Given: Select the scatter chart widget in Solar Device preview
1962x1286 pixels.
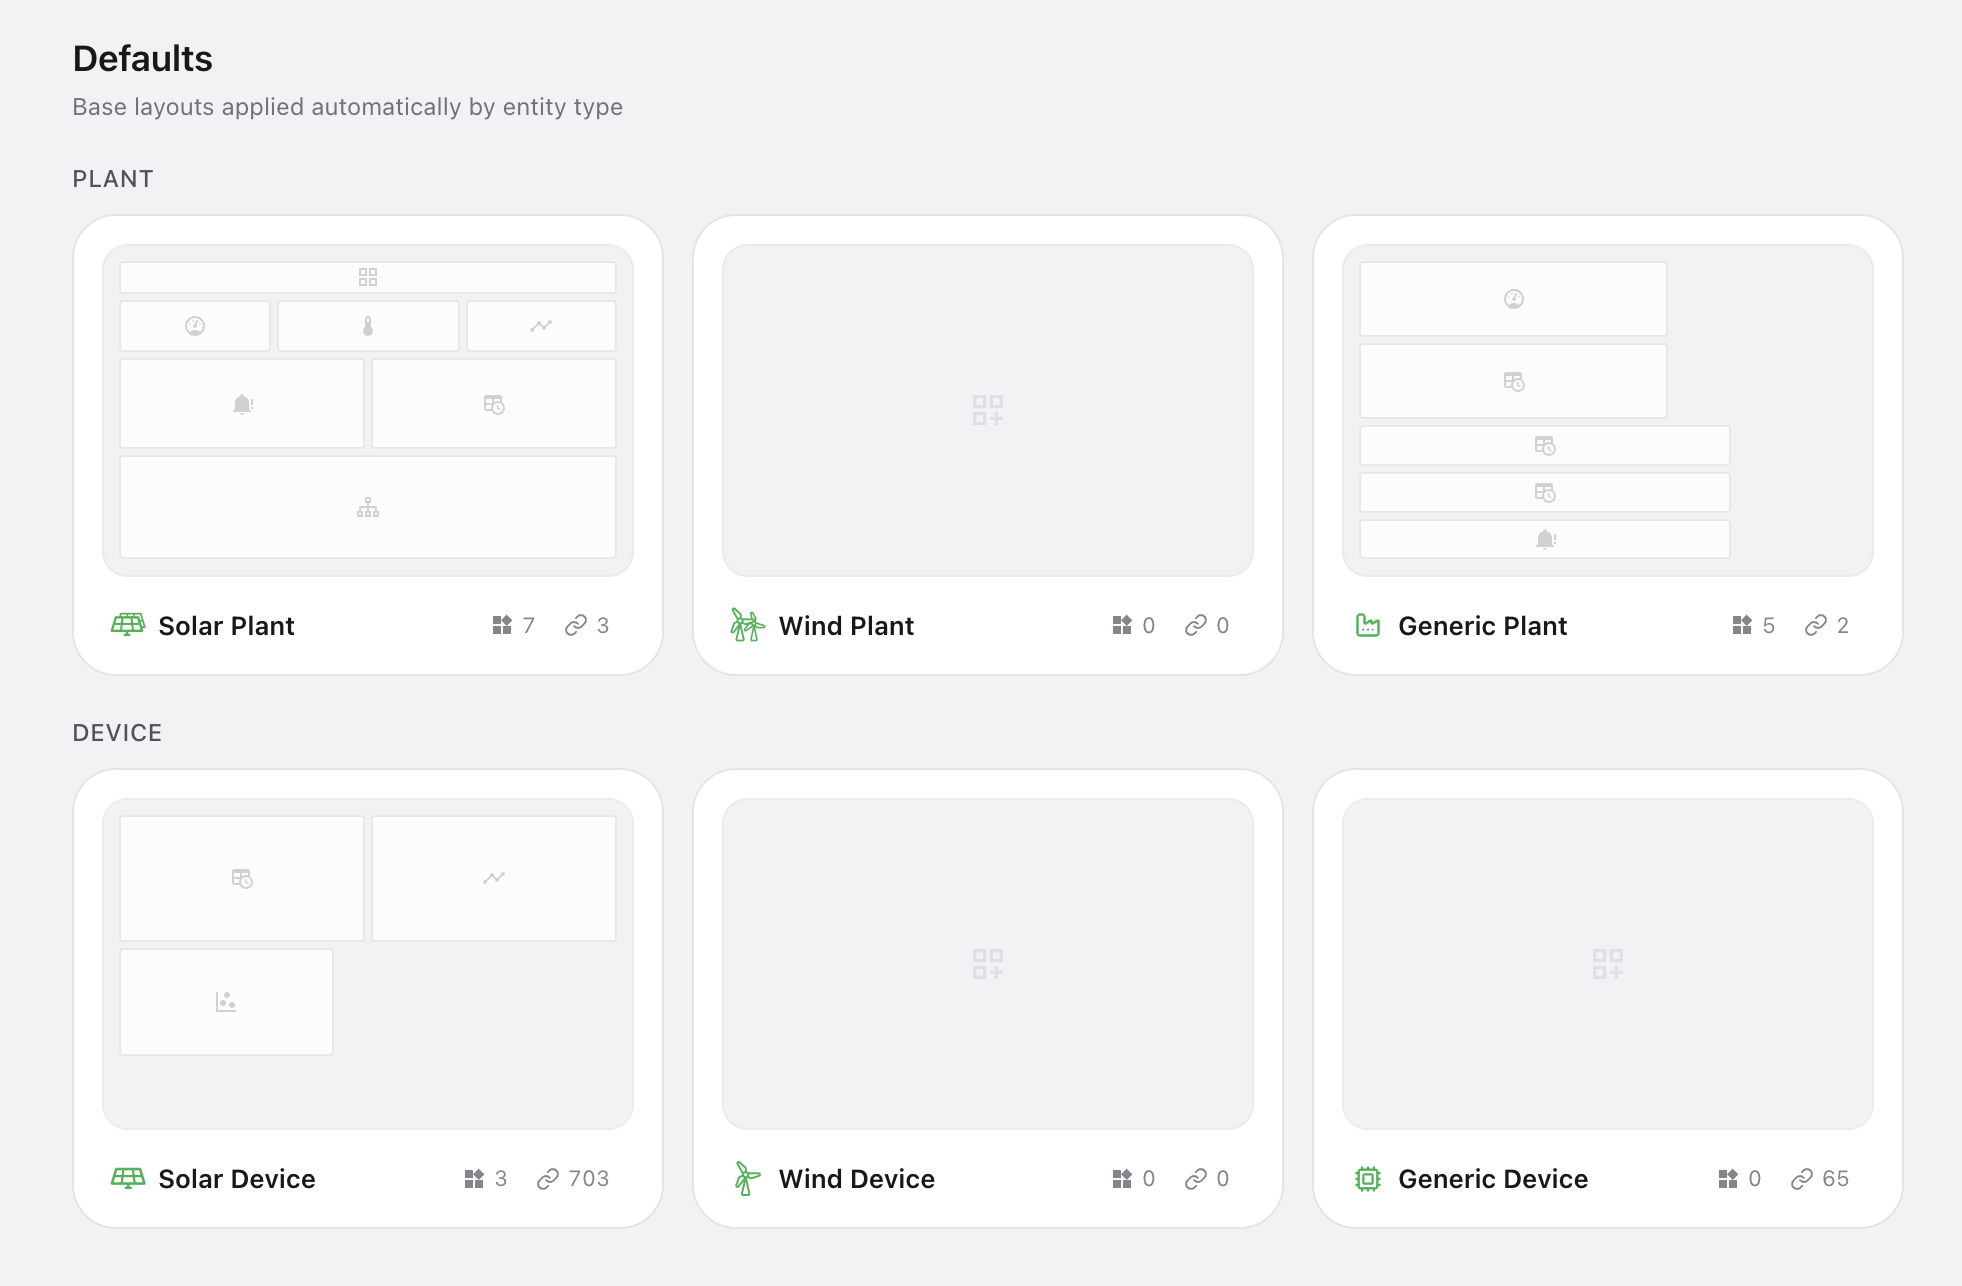Looking at the screenshot, I should tap(226, 1002).
